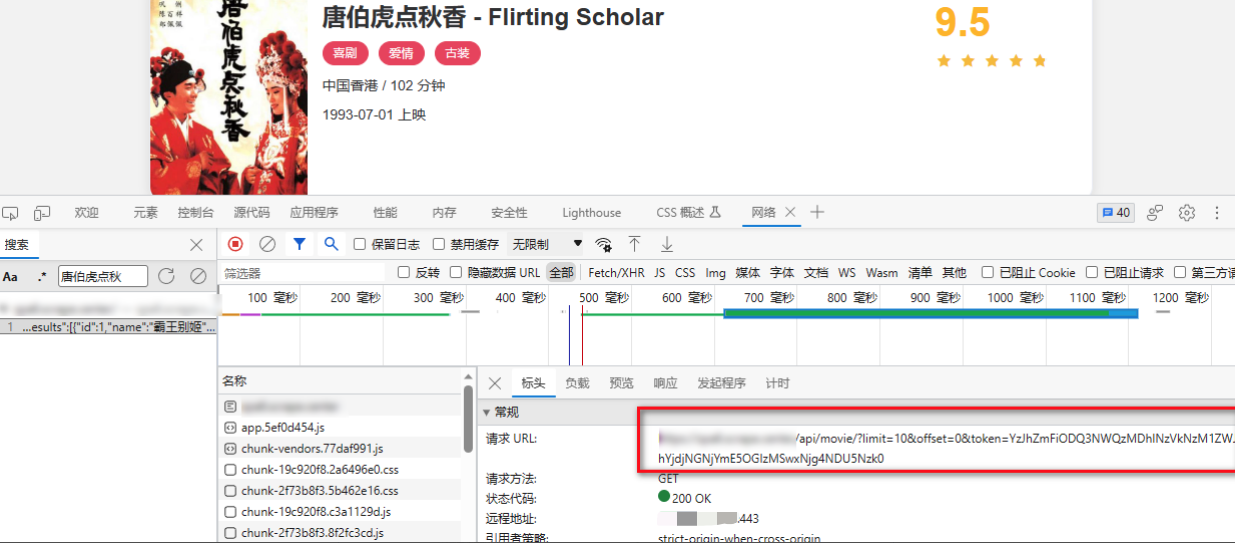The width and height of the screenshot is (1235, 543).
Task: Select the Fetch/XHR filter button
Action: coord(616,272)
